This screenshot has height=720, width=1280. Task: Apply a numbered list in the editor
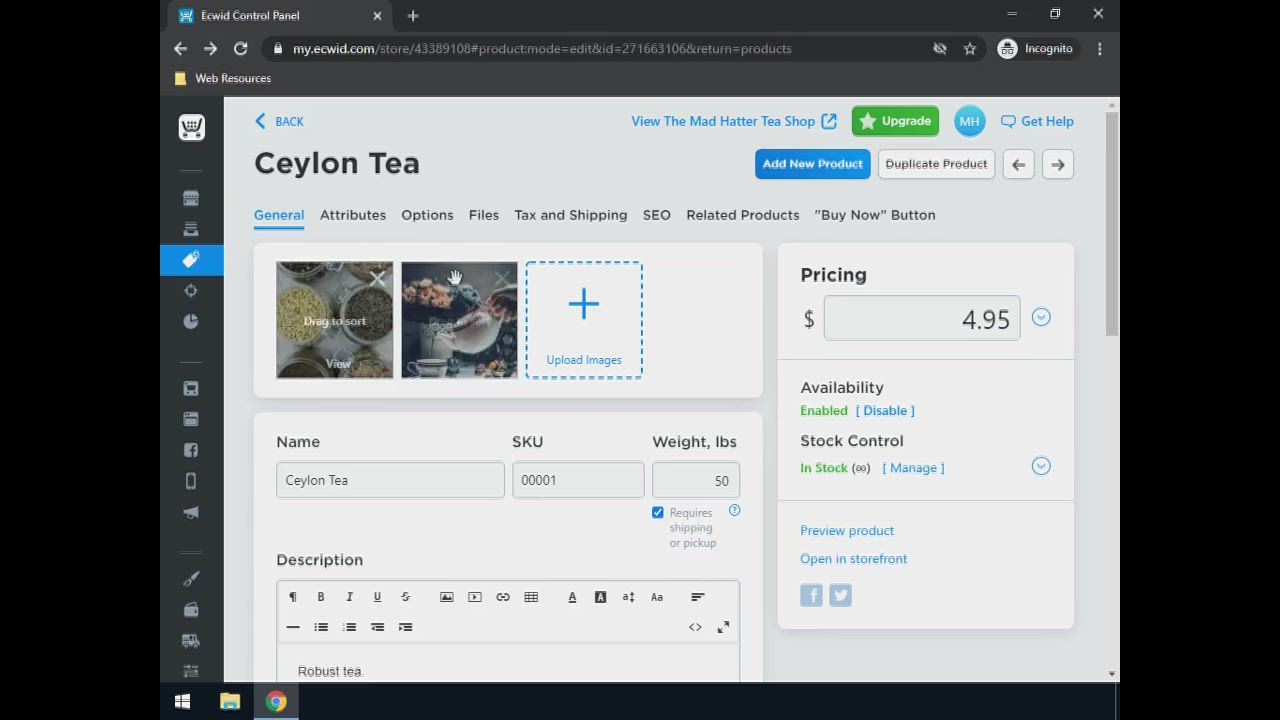[349, 627]
